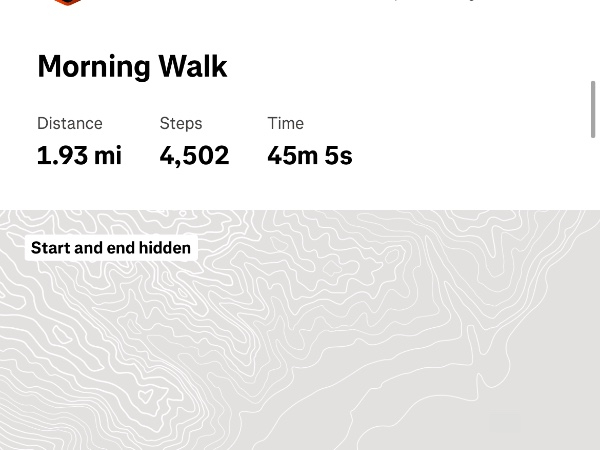
Task: Click the Steps stat label
Action: (181, 123)
